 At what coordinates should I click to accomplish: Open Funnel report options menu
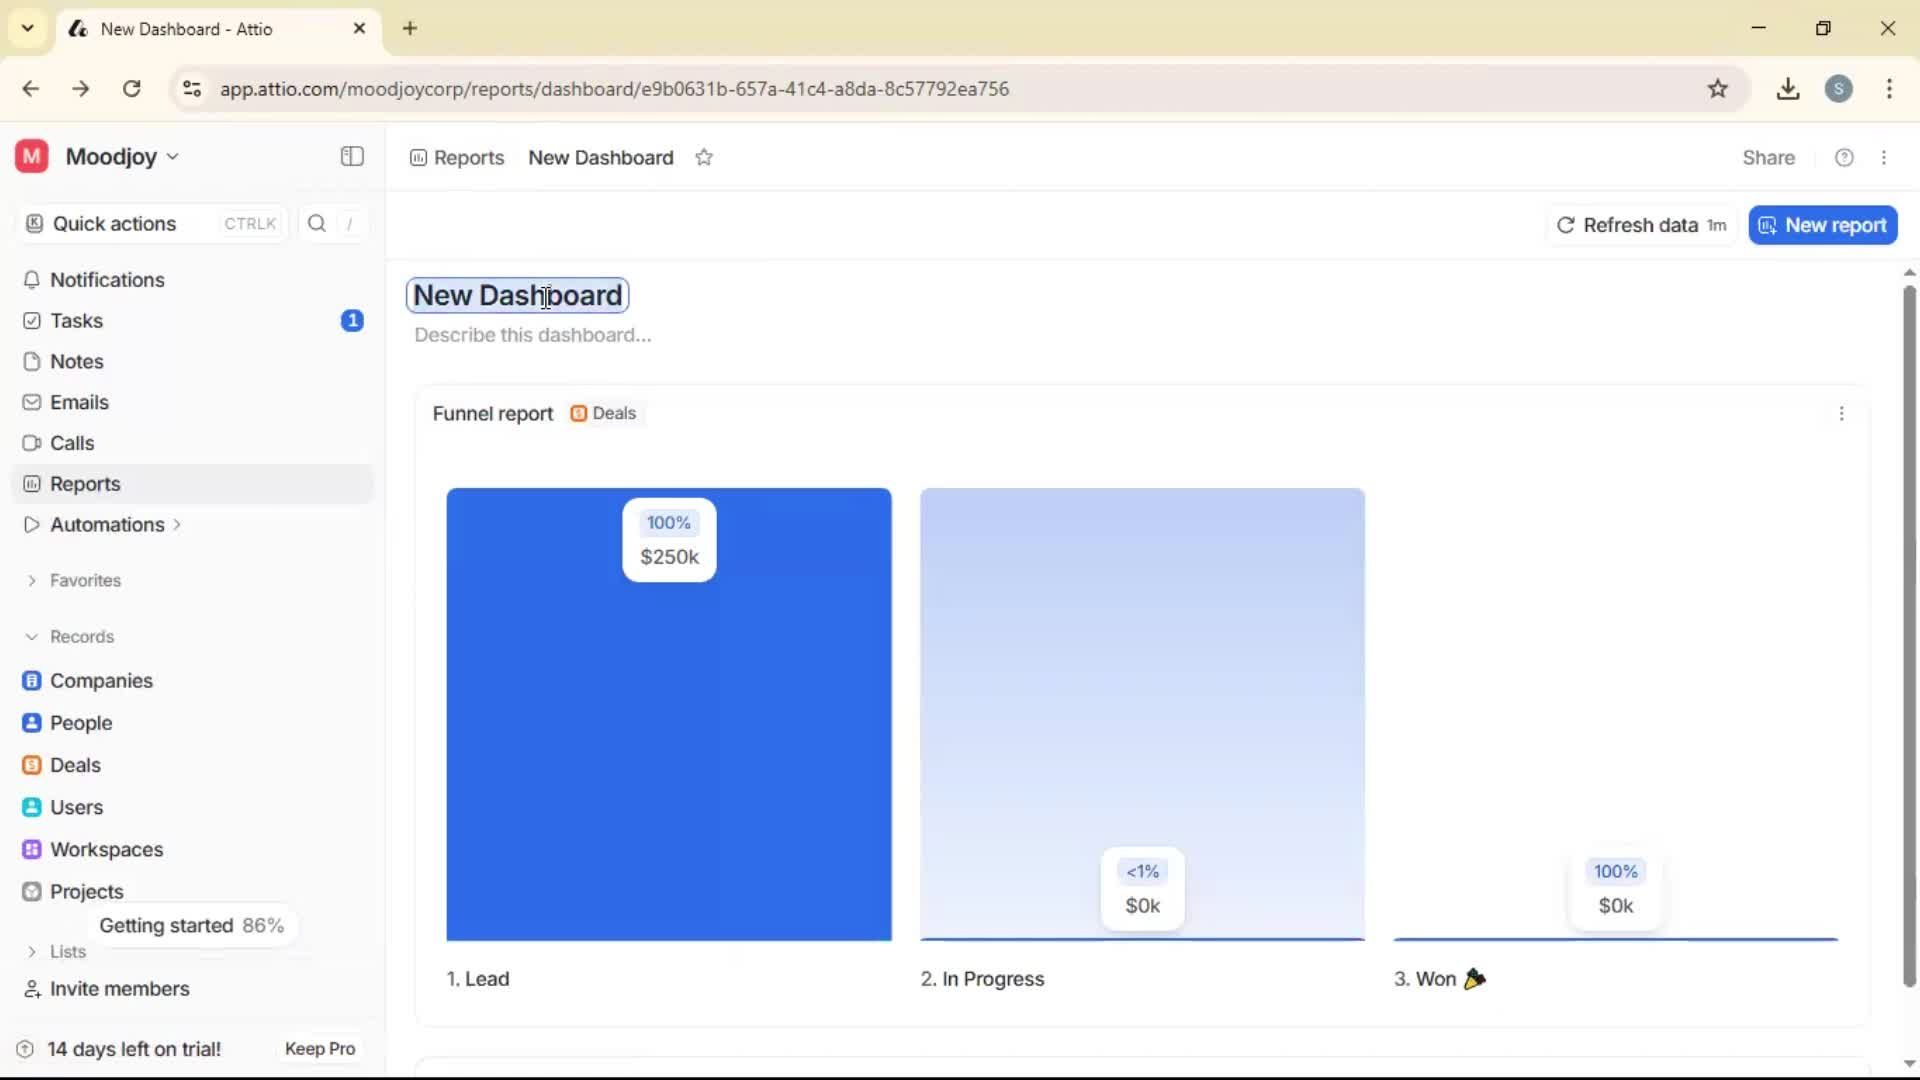pos(1843,413)
